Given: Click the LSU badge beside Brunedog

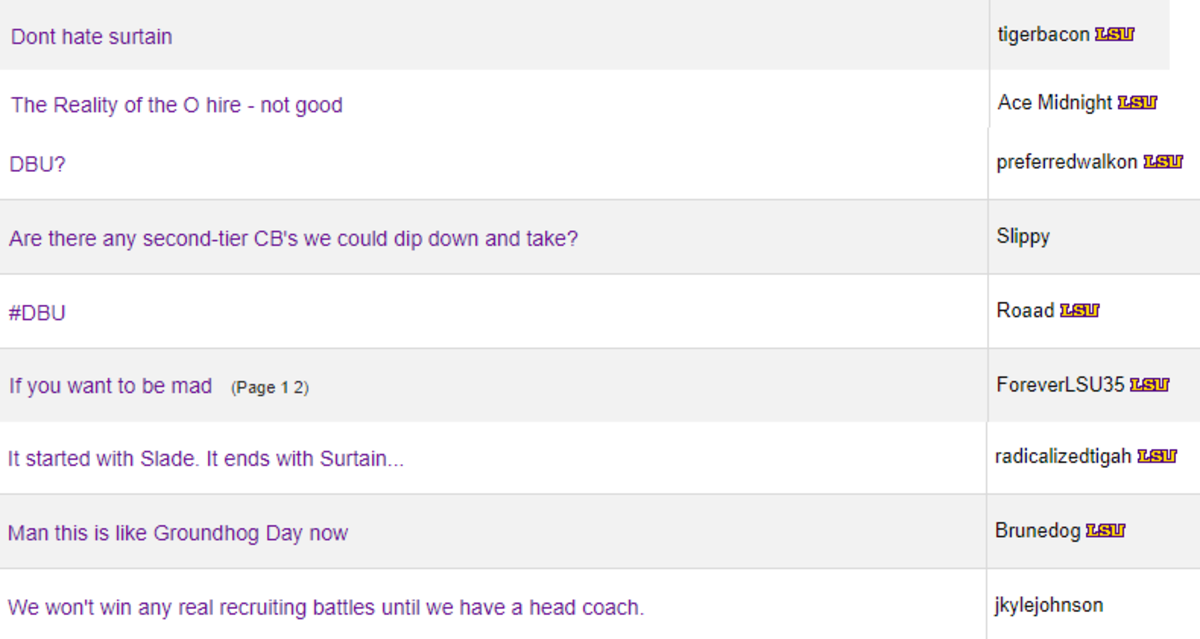Looking at the screenshot, I should [x=1105, y=531].
